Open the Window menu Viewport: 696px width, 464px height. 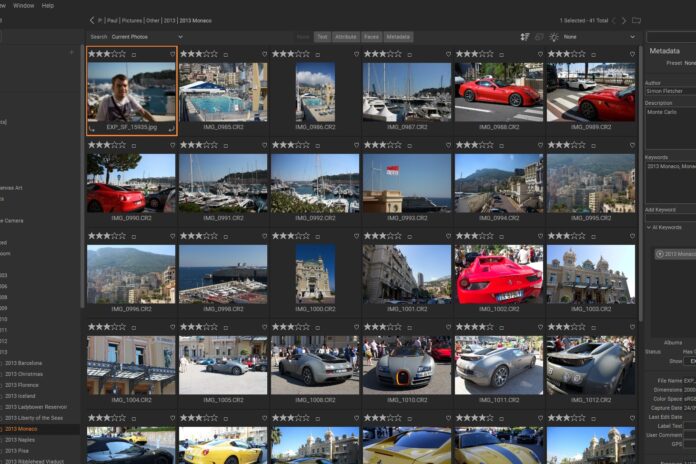pyautogui.click(x=24, y=6)
